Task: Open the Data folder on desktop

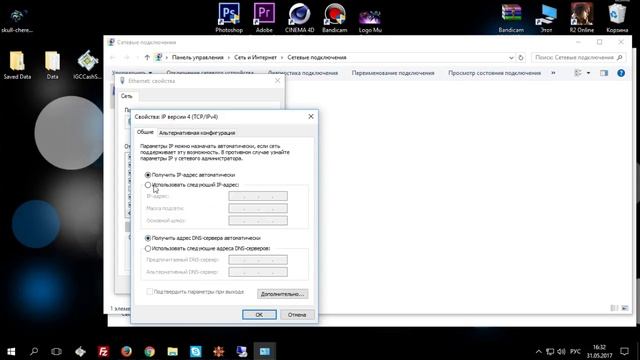Action: (x=52, y=64)
